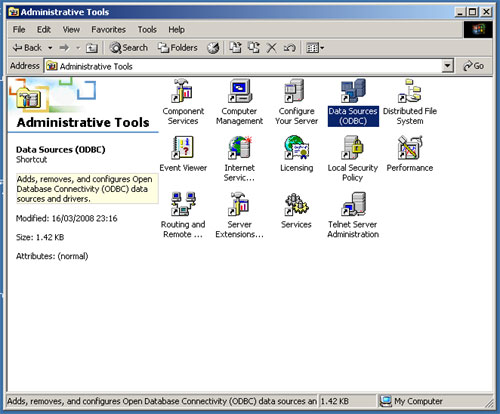Open the Performance monitor icon
The width and height of the screenshot is (500, 414).
point(409,147)
